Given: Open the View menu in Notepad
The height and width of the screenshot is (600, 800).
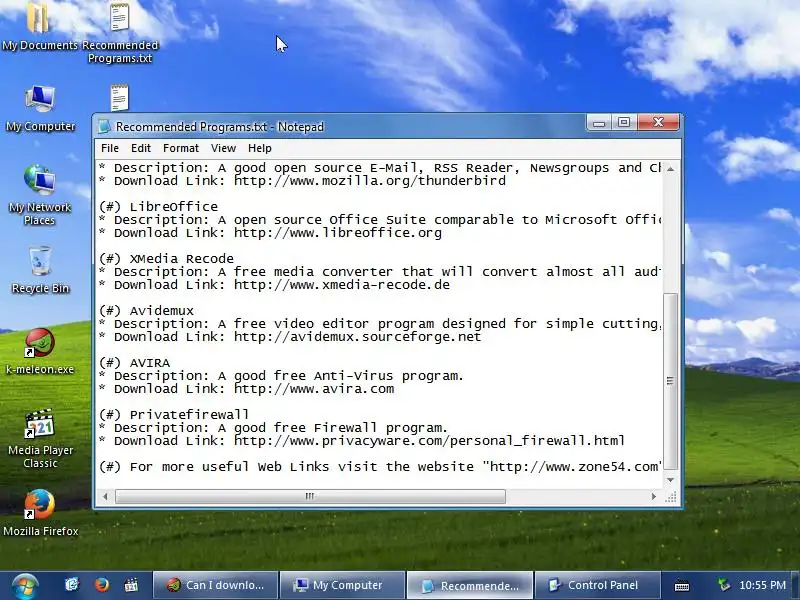Looking at the screenshot, I should (223, 148).
